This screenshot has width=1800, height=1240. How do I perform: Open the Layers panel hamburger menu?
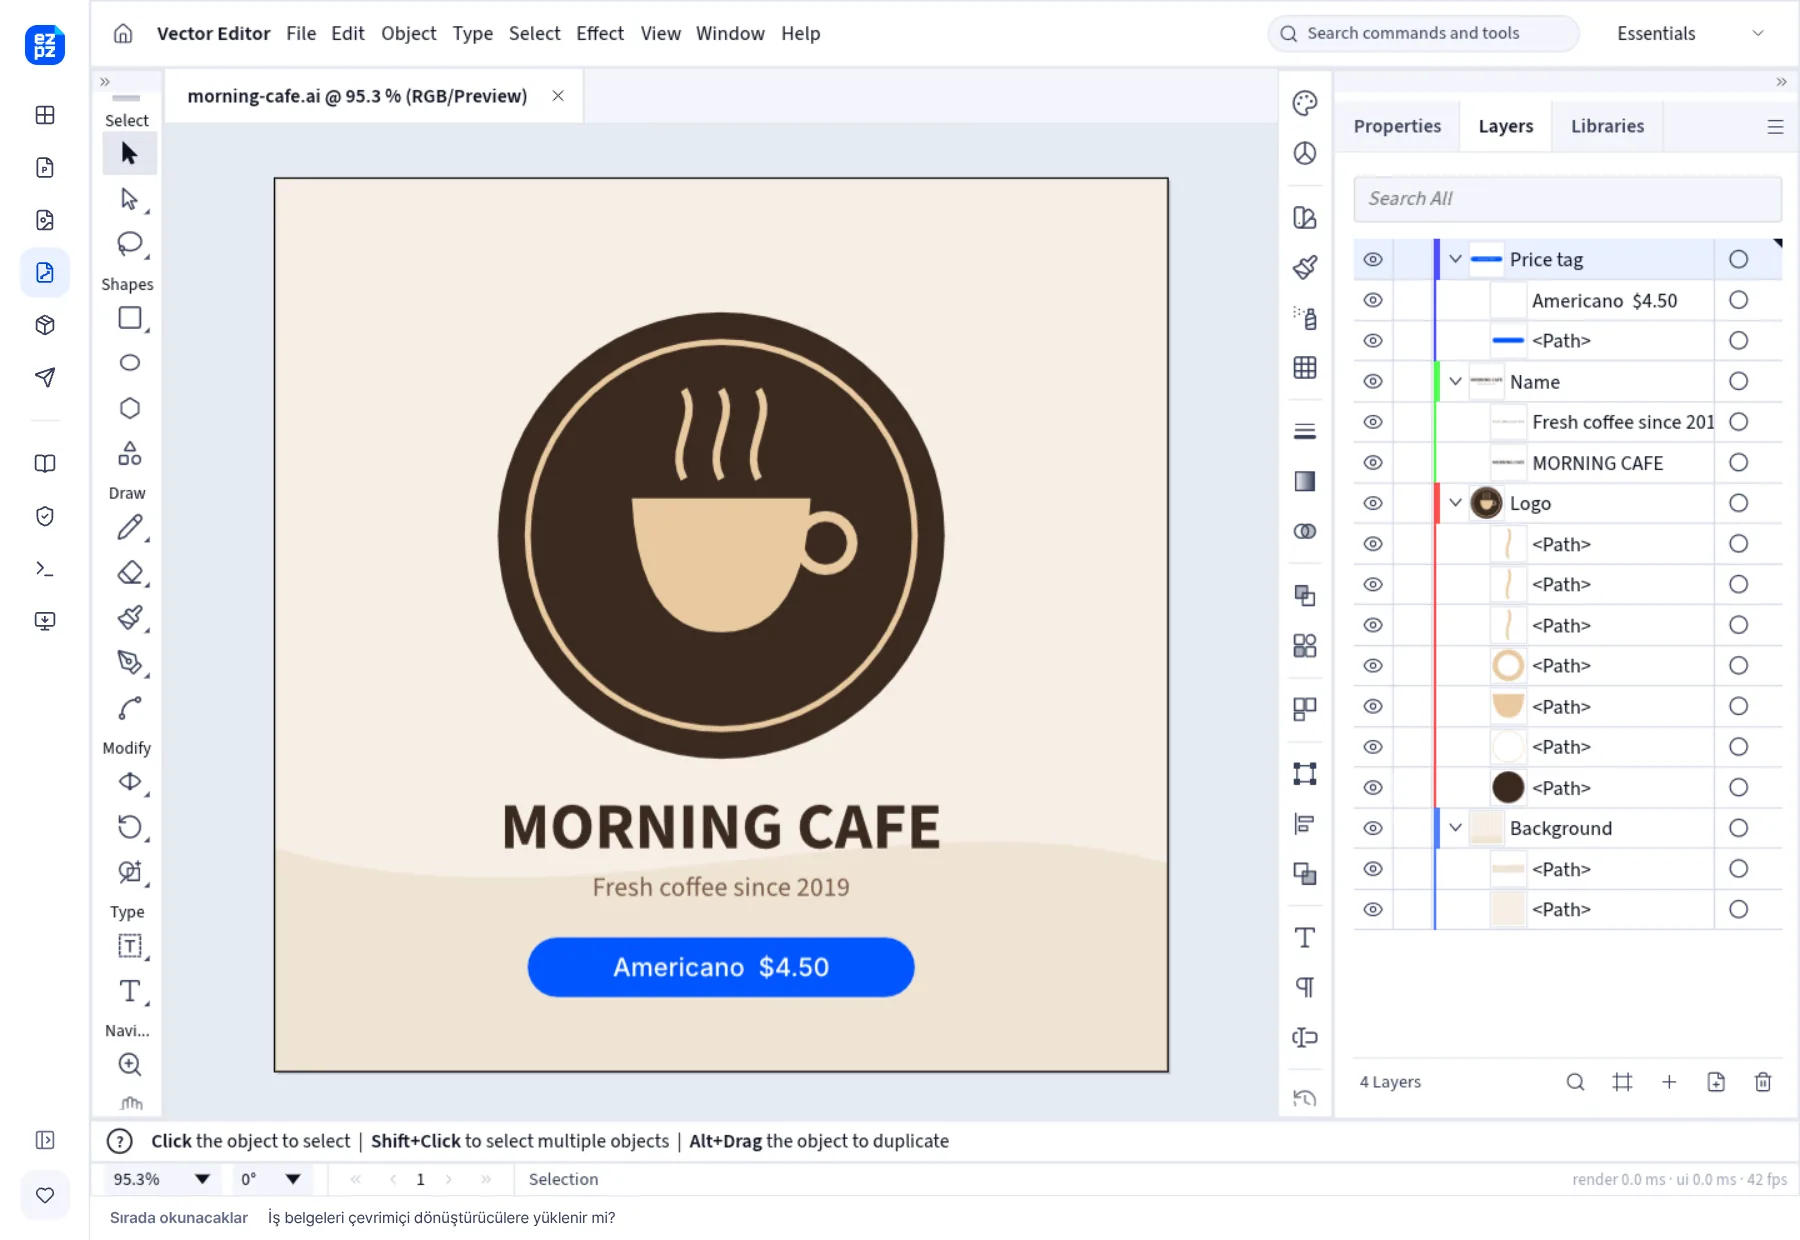coord(1775,127)
